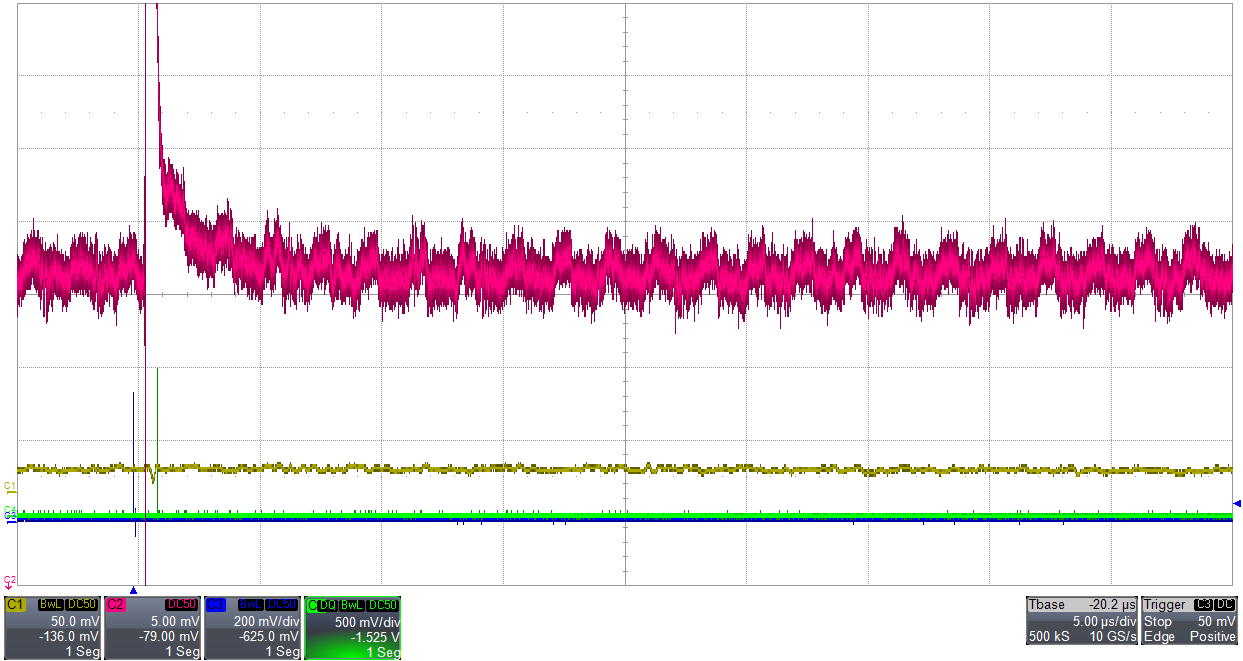1243x661 pixels.
Task: Click the -20.2 µs timebase delay
Action: click(x=1113, y=605)
